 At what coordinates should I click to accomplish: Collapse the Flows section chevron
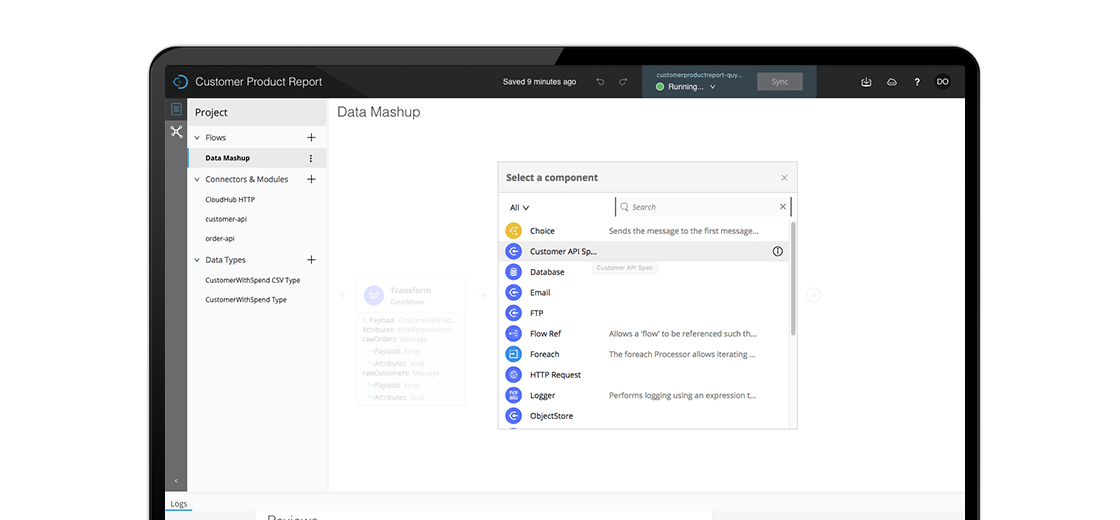tap(197, 137)
